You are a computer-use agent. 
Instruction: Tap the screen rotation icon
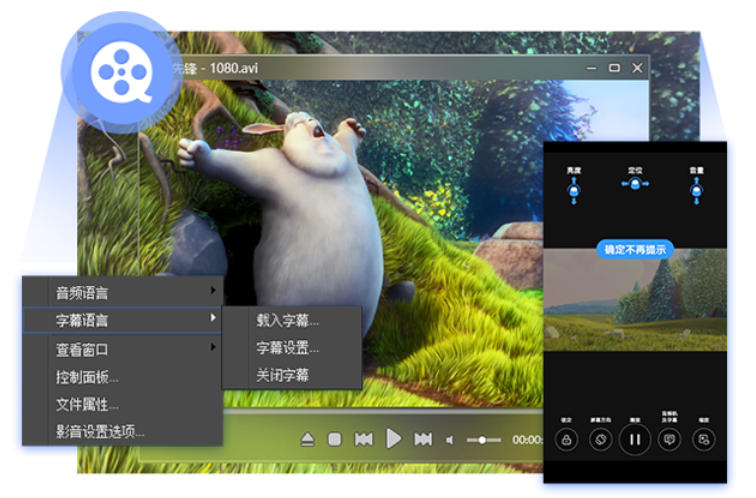click(600, 439)
